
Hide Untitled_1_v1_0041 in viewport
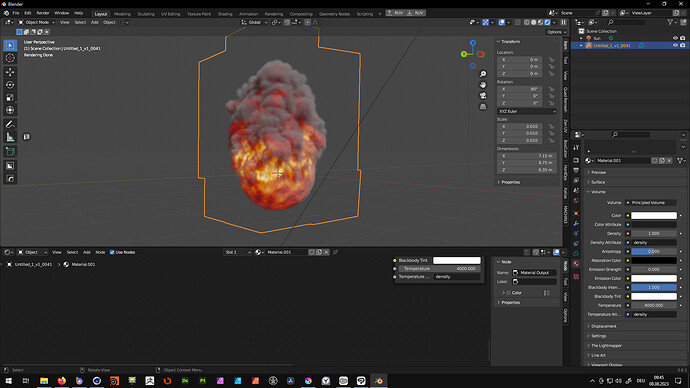coord(675,45)
